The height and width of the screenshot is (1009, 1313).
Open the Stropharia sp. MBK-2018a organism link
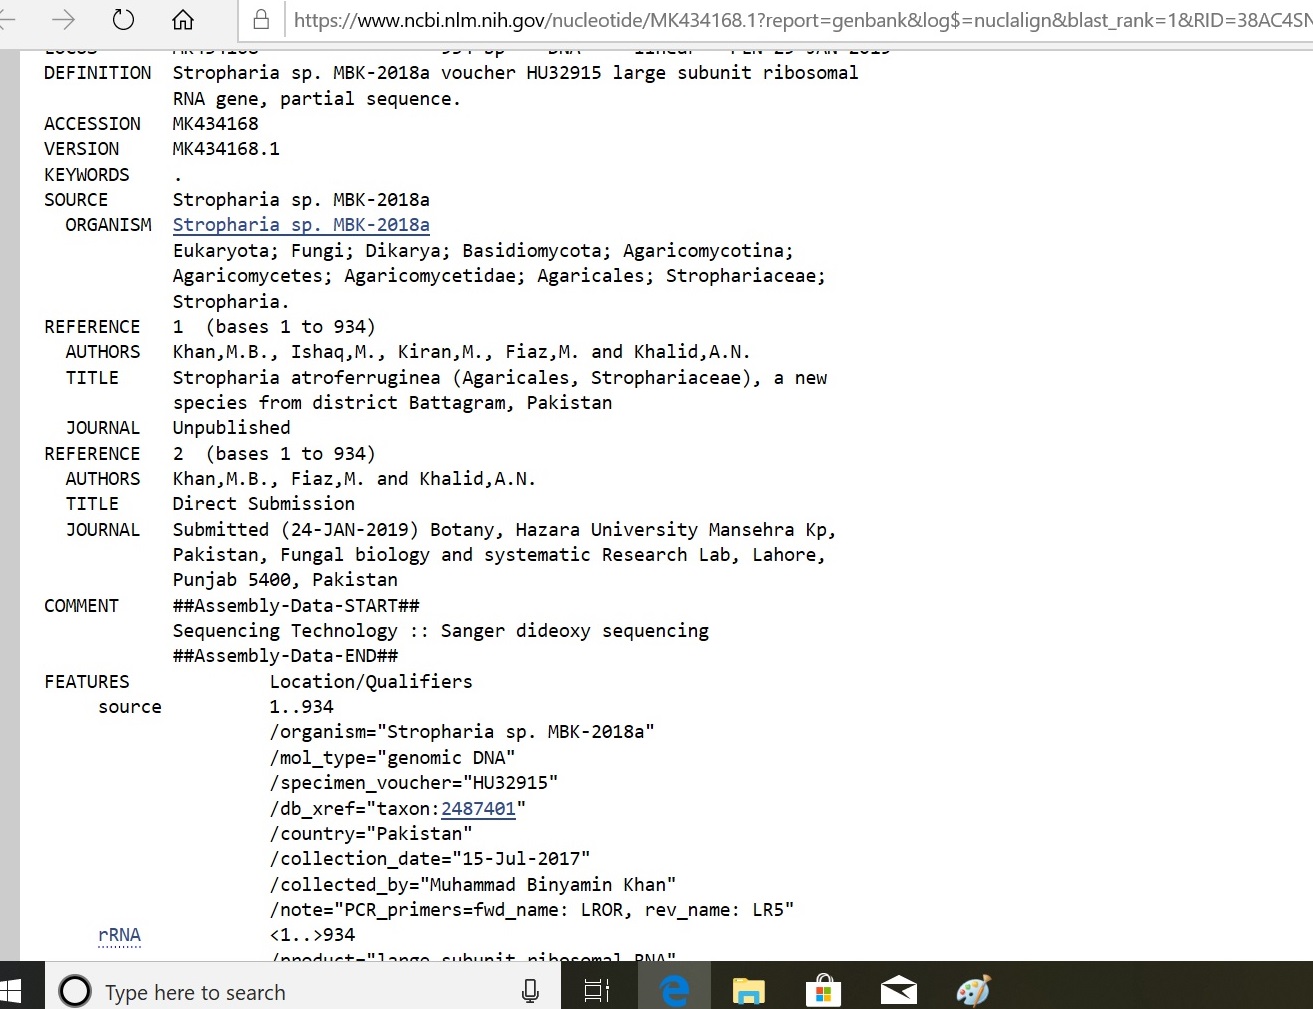click(301, 225)
